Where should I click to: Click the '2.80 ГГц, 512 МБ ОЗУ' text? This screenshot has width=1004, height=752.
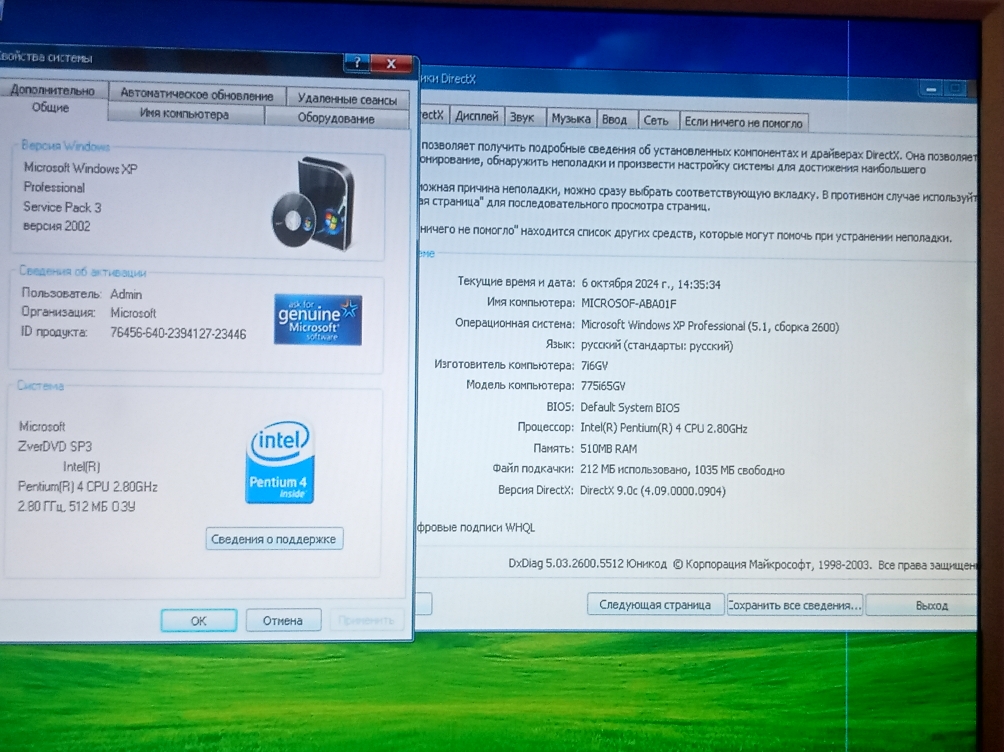click(x=76, y=507)
